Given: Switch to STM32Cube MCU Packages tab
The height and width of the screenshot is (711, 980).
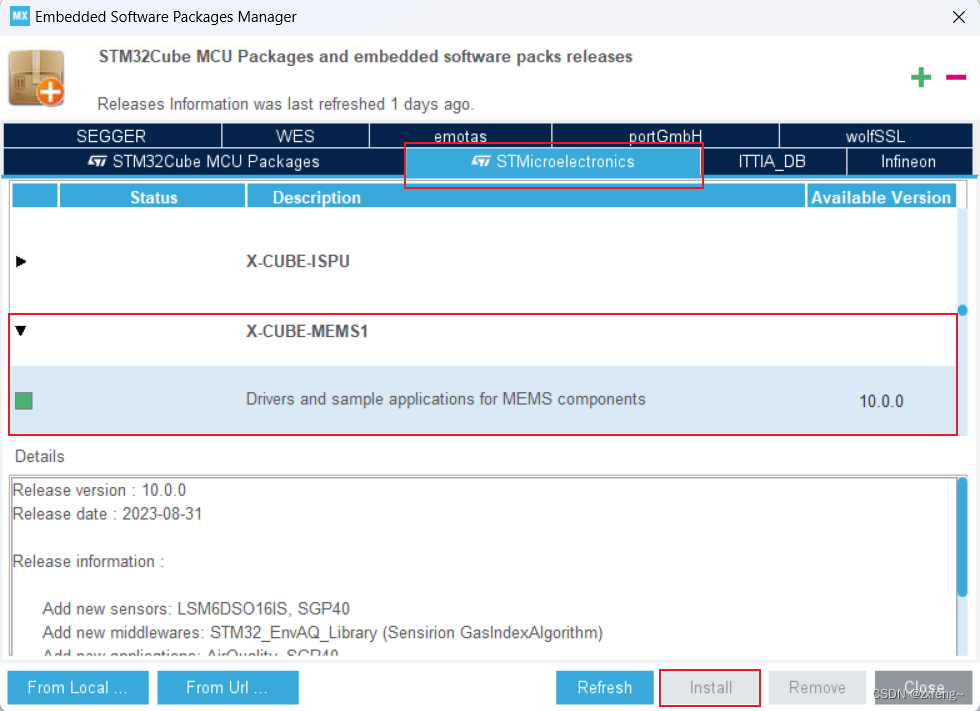Looking at the screenshot, I should (204, 162).
